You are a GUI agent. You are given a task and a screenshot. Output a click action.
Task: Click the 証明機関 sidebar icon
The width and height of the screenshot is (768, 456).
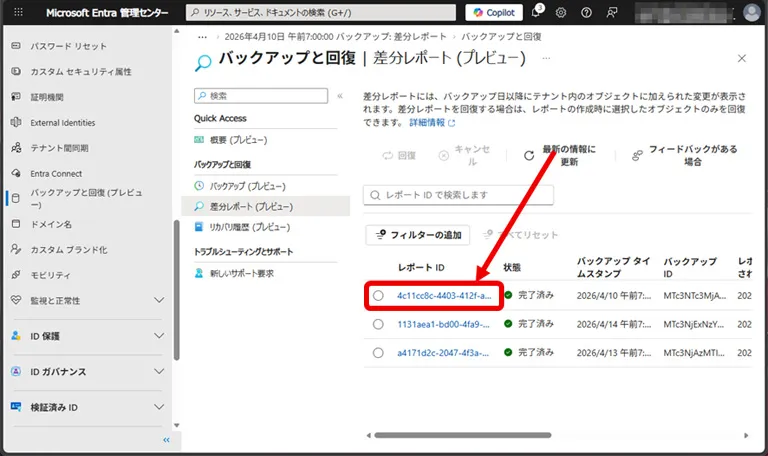click(16, 96)
